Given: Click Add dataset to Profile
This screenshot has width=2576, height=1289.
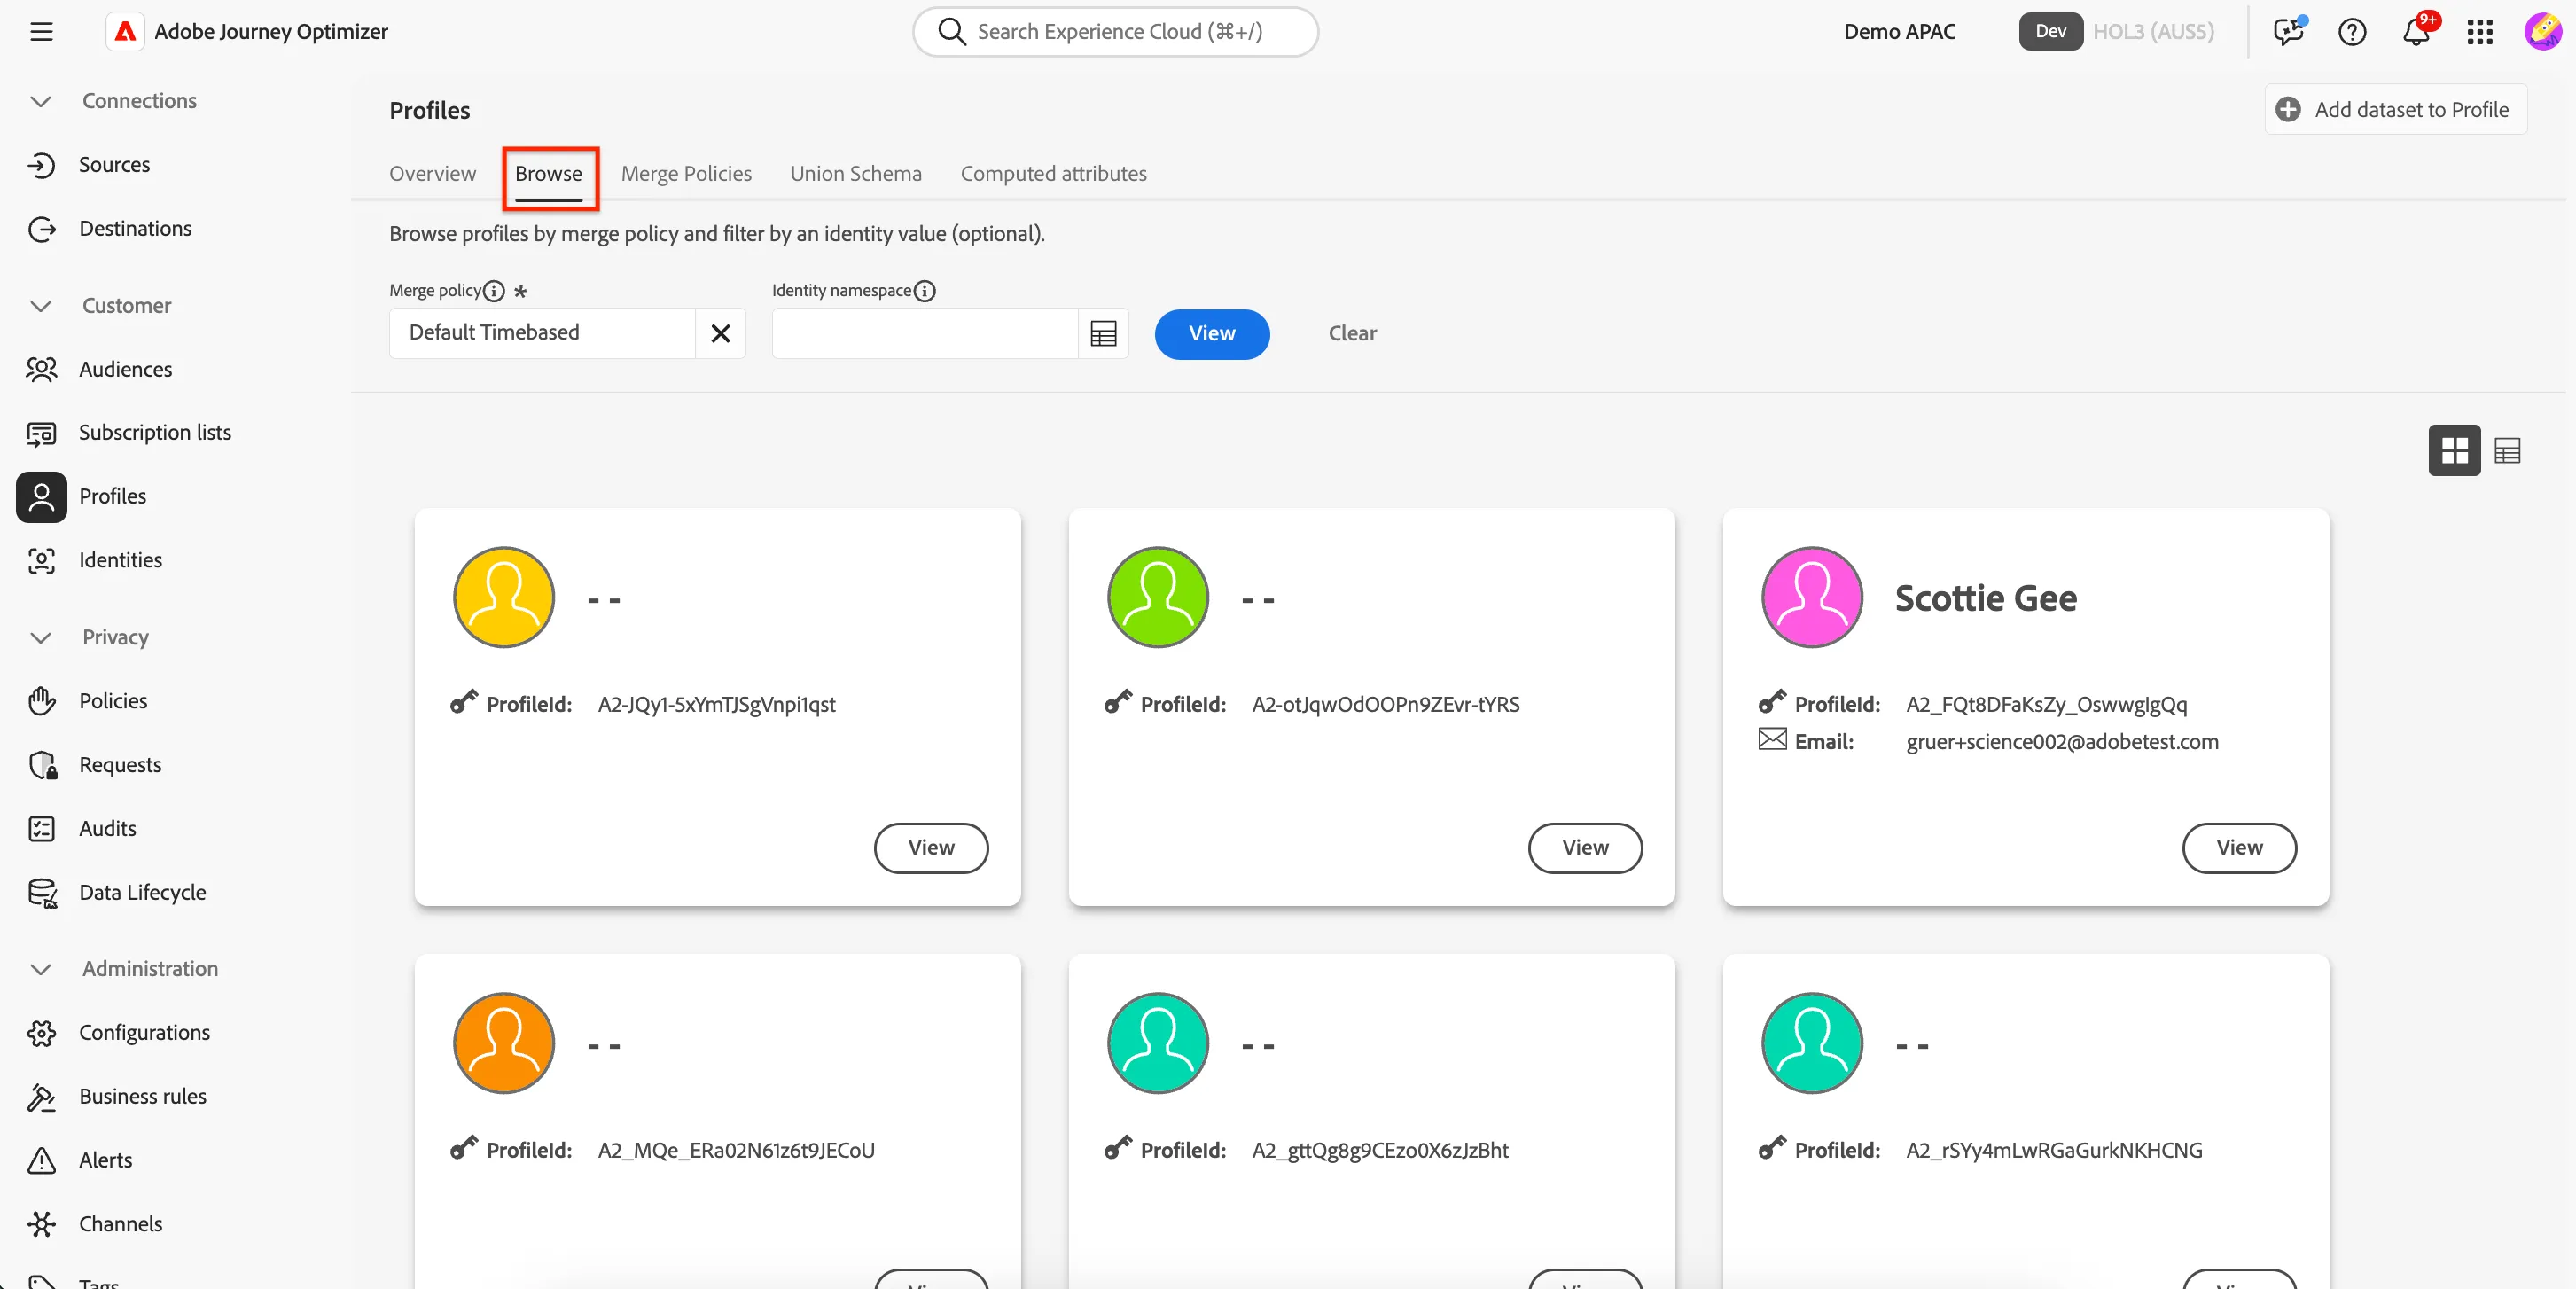Looking at the screenshot, I should click(x=2395, y=109).
